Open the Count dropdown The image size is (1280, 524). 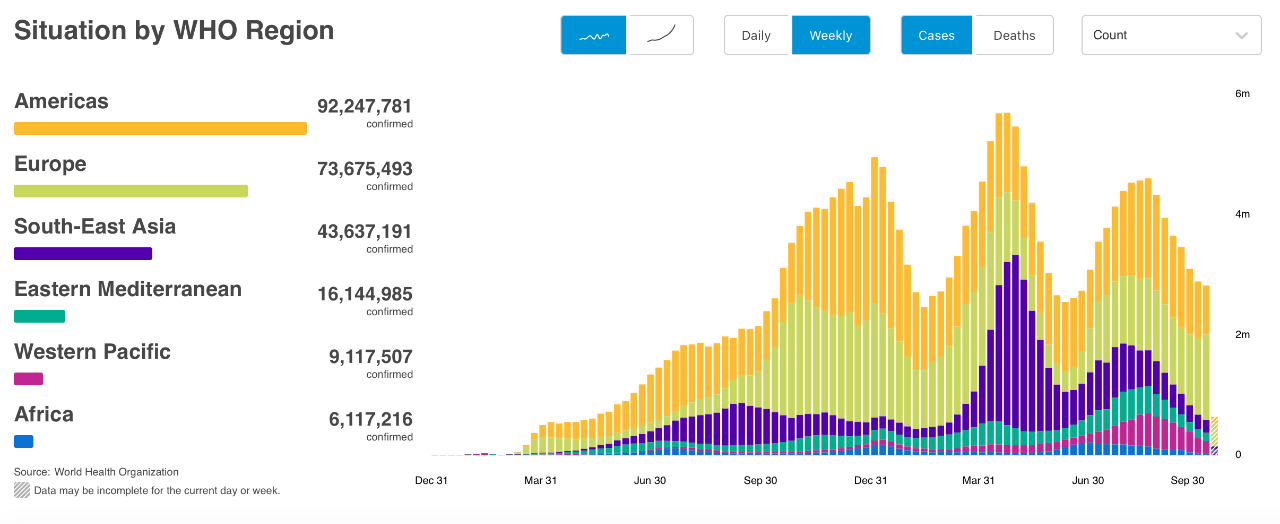[1171, 35]
